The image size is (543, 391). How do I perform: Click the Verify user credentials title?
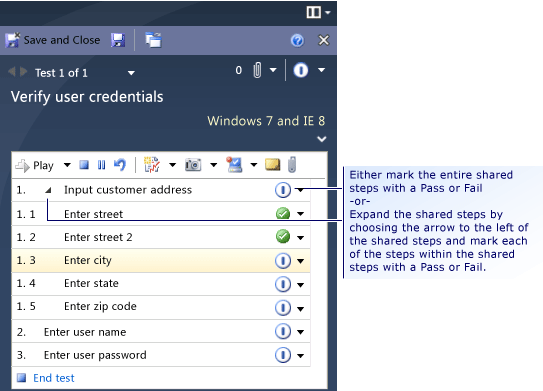(87, 97)
